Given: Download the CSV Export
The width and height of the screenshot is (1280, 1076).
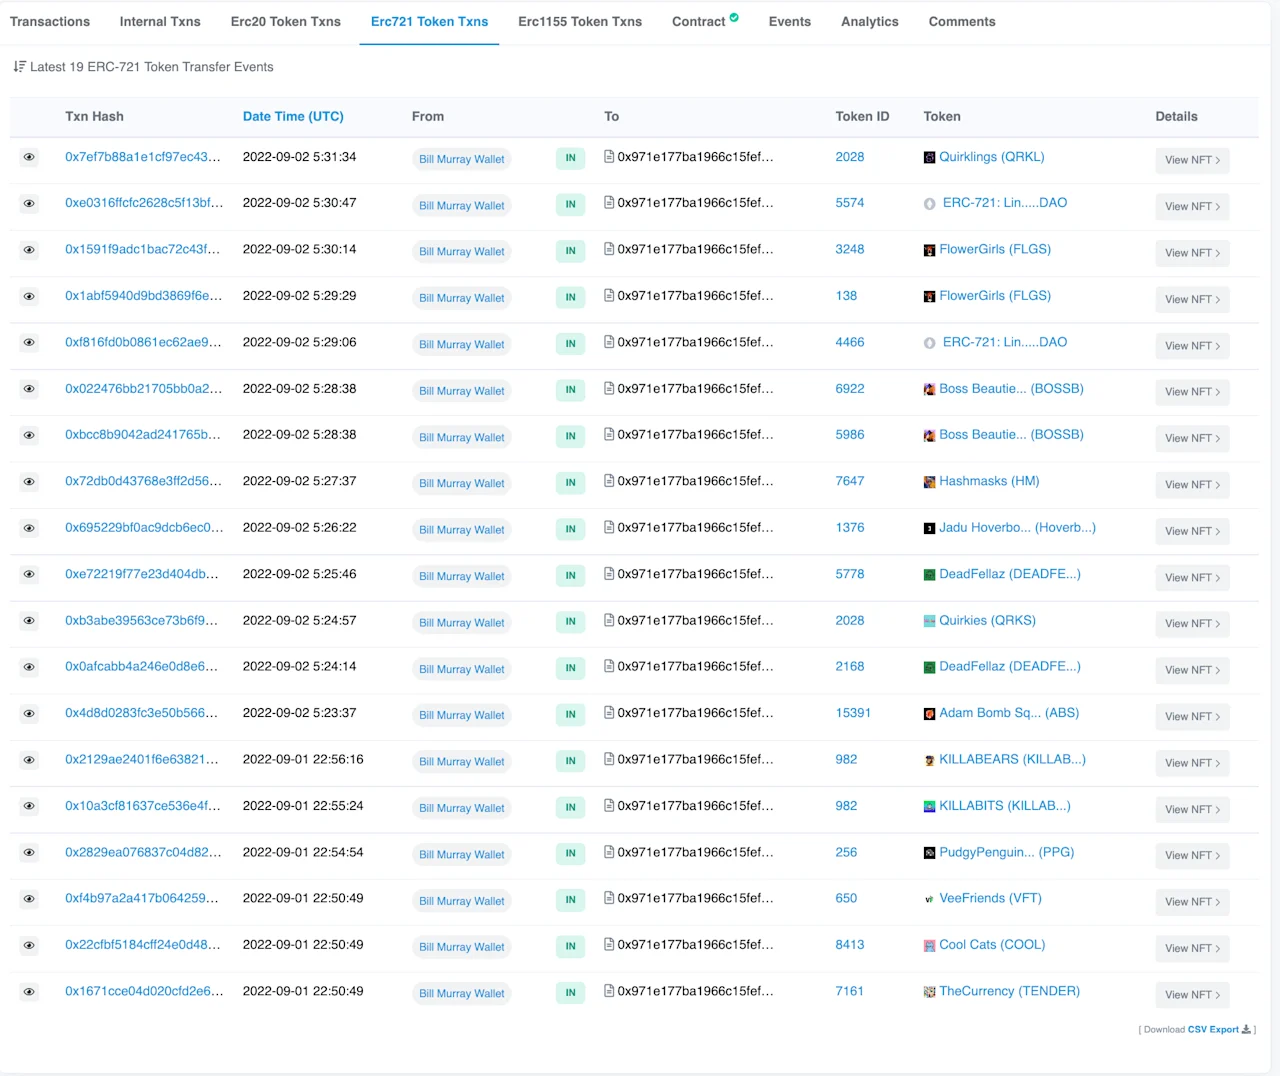Looking at the screenshot, I should [1219, 1029].
